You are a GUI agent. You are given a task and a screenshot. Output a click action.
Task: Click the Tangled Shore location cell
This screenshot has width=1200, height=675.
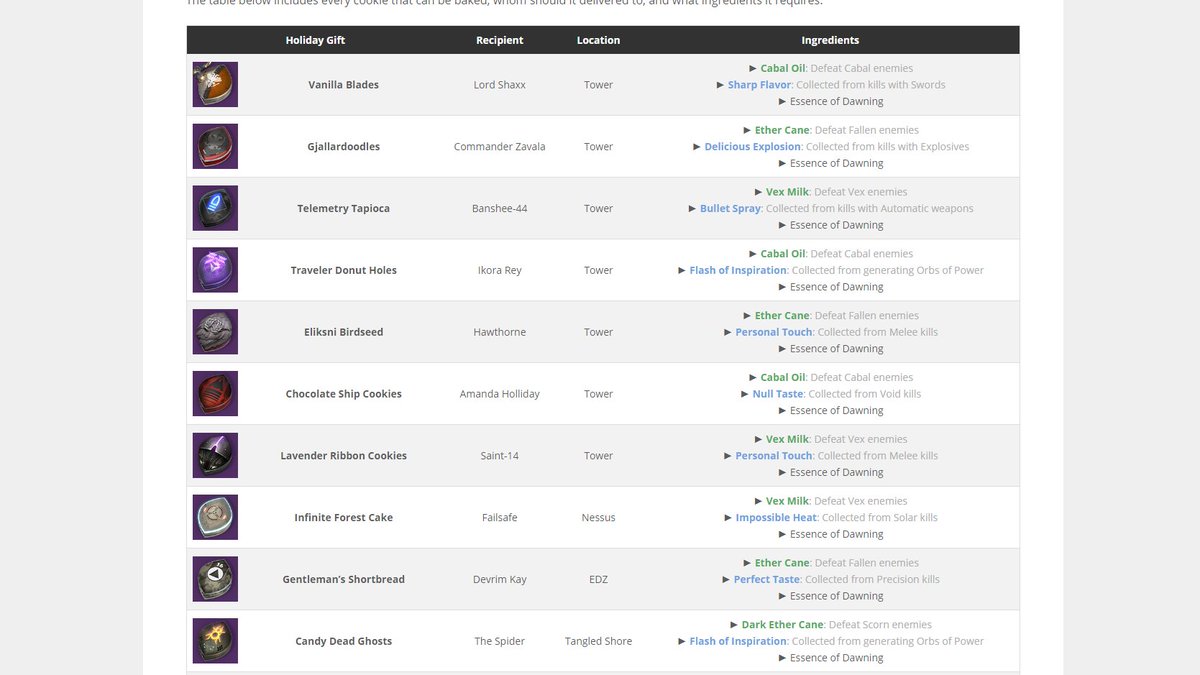[598, 642]
